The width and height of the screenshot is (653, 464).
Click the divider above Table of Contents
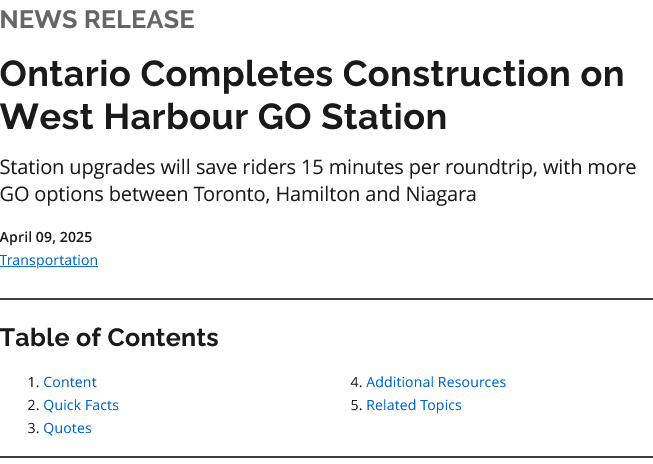coord(326,299)
